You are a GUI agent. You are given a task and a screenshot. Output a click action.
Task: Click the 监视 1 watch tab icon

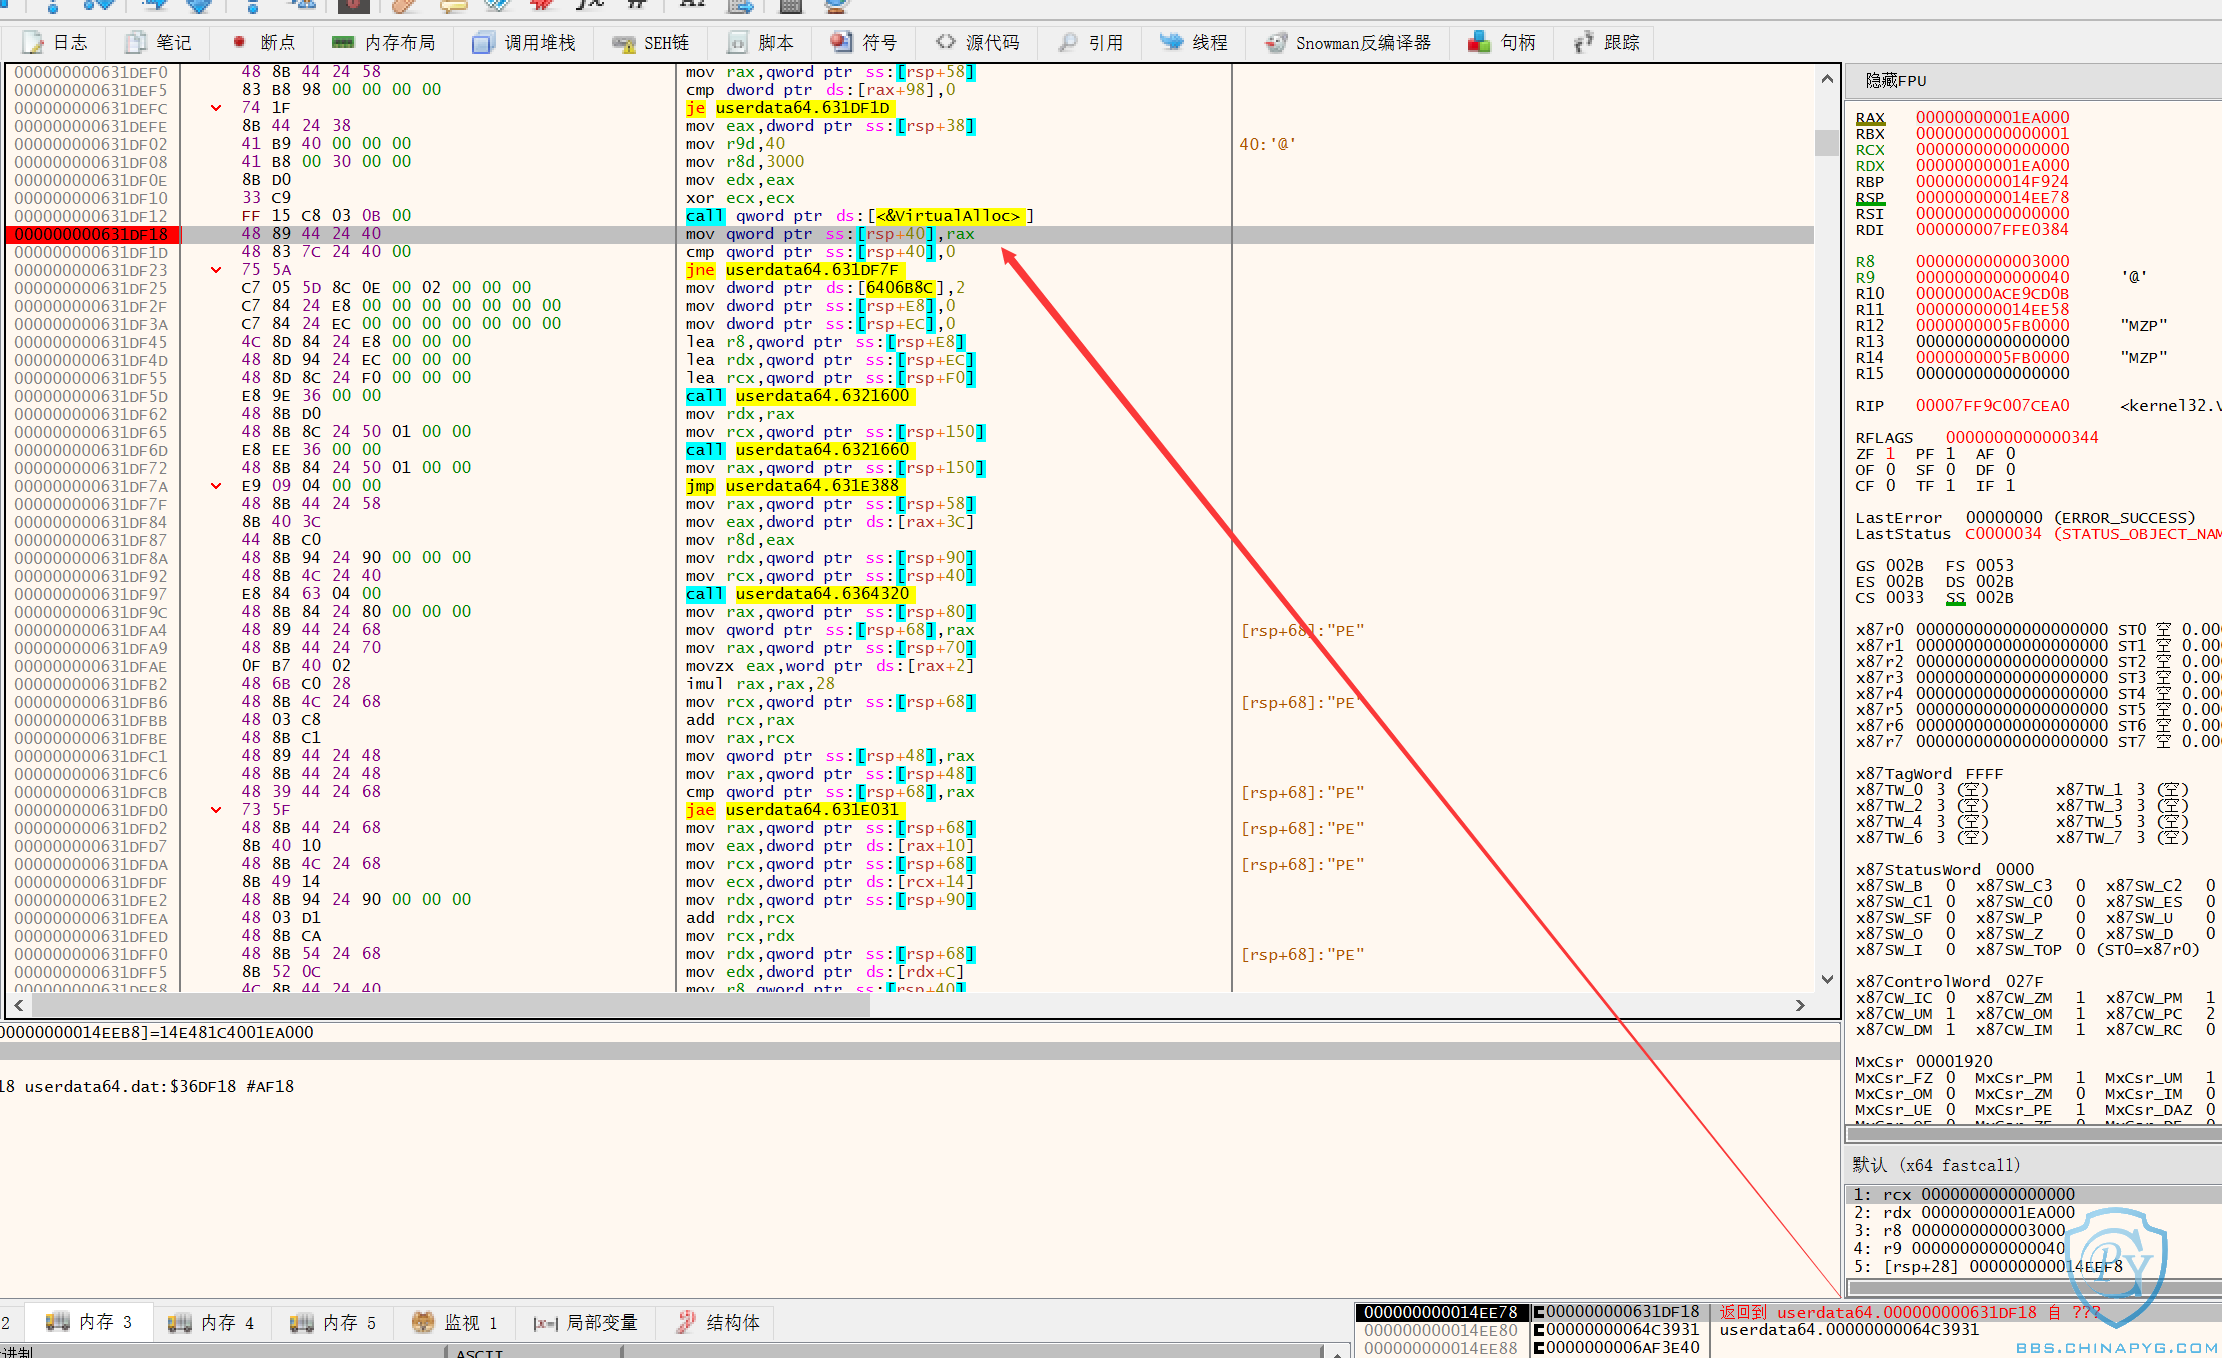coord(423,1322)
